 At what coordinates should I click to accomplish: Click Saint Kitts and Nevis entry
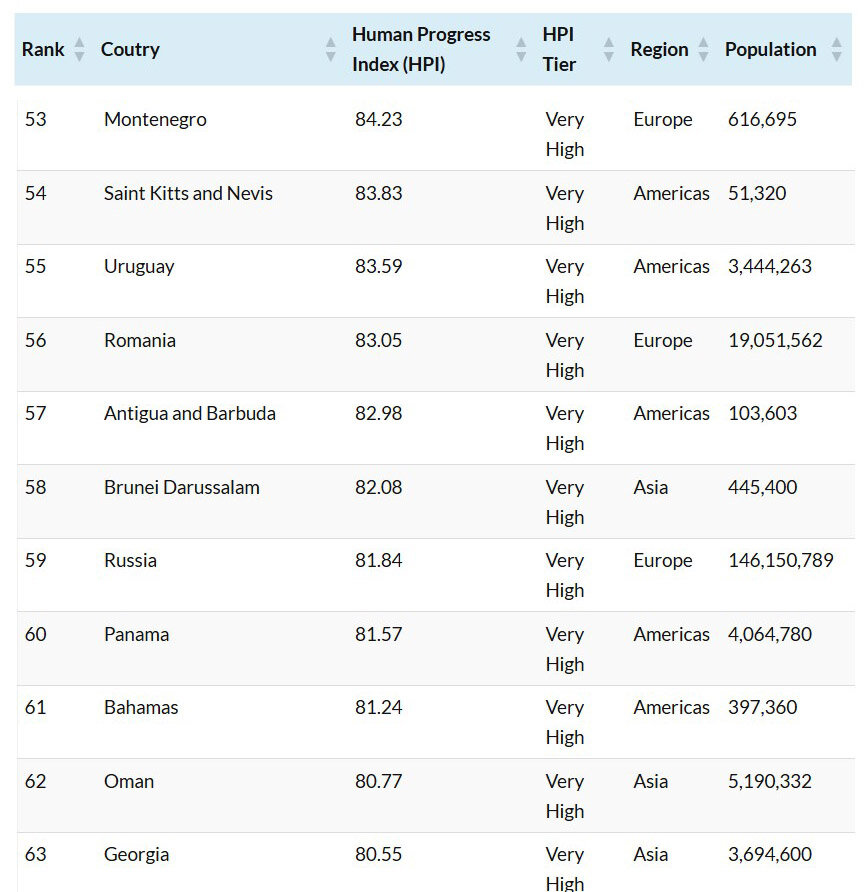[x=188, y=193]
